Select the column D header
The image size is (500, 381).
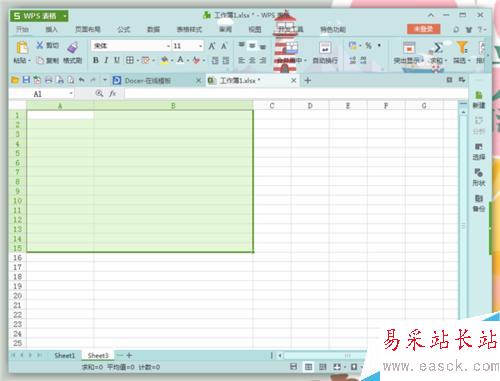coord(310,106)
